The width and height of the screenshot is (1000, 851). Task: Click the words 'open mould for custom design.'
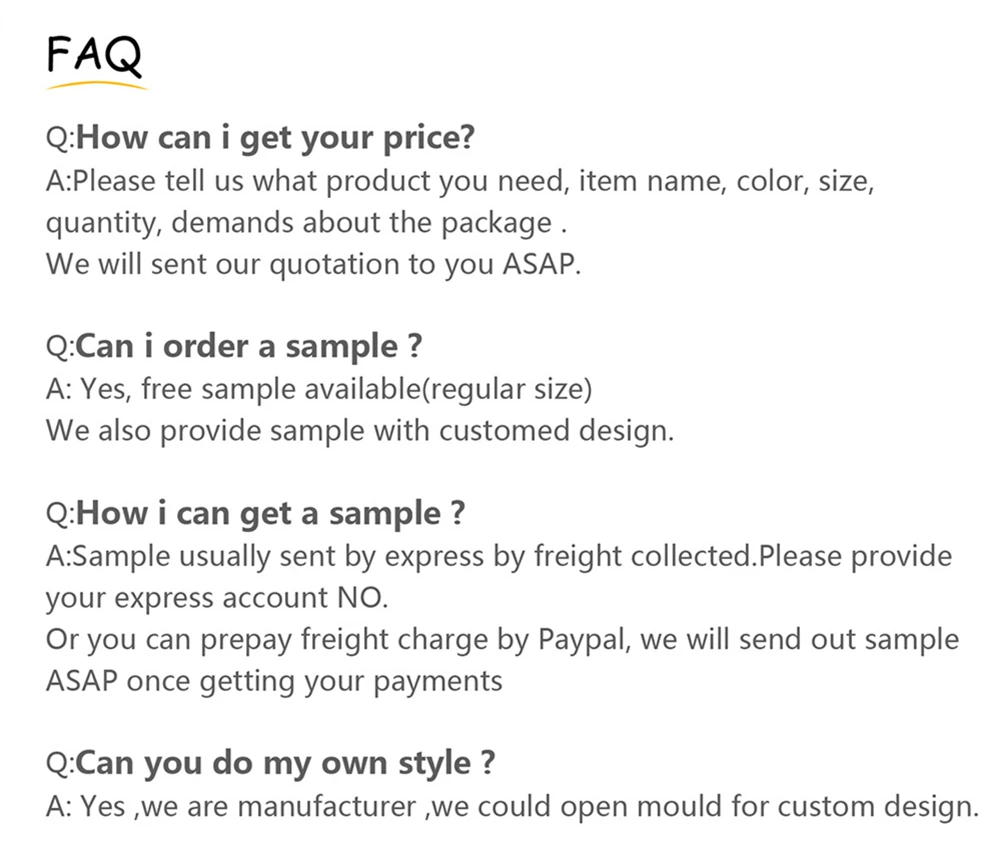tap(770, 806)
